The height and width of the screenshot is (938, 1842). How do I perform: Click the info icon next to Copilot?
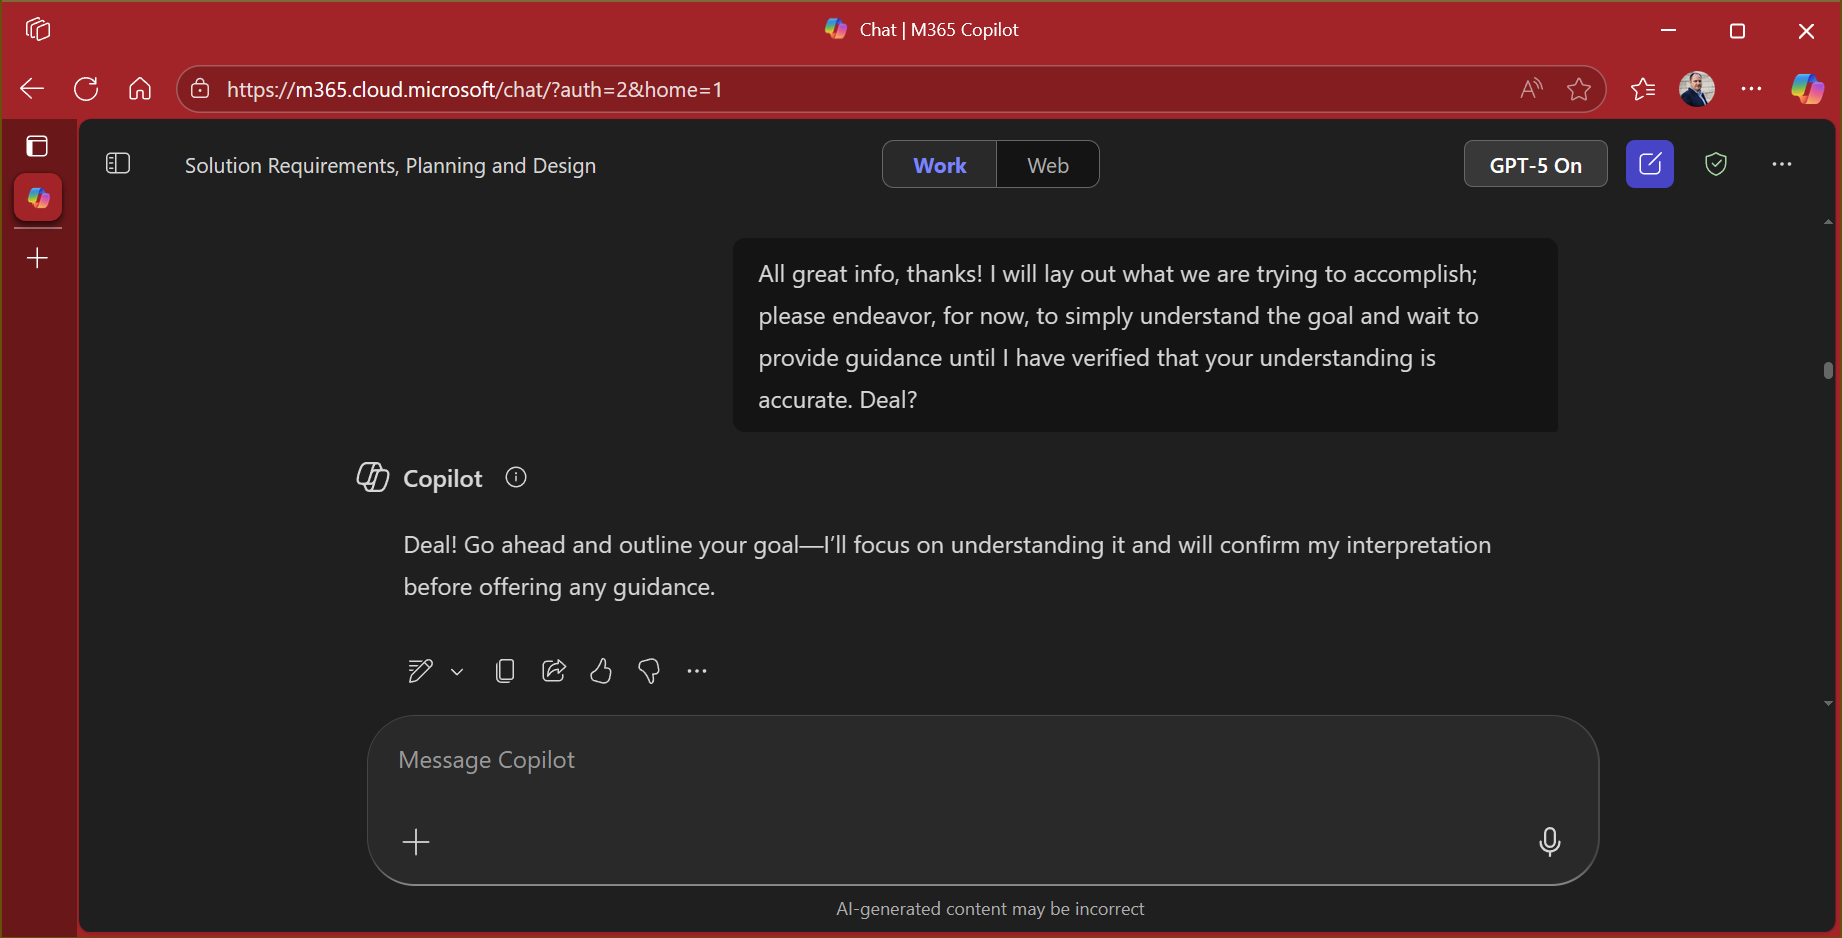click(516, 478)
